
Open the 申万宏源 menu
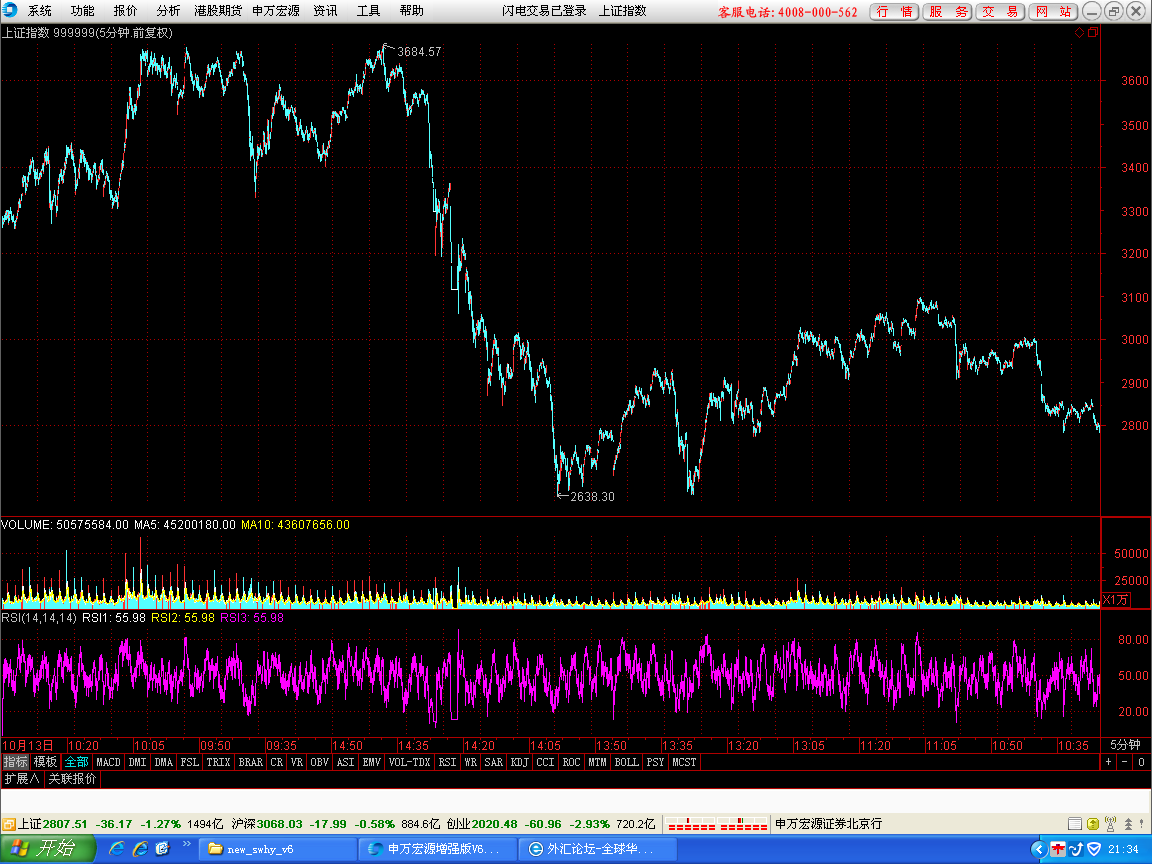[276, 11]
